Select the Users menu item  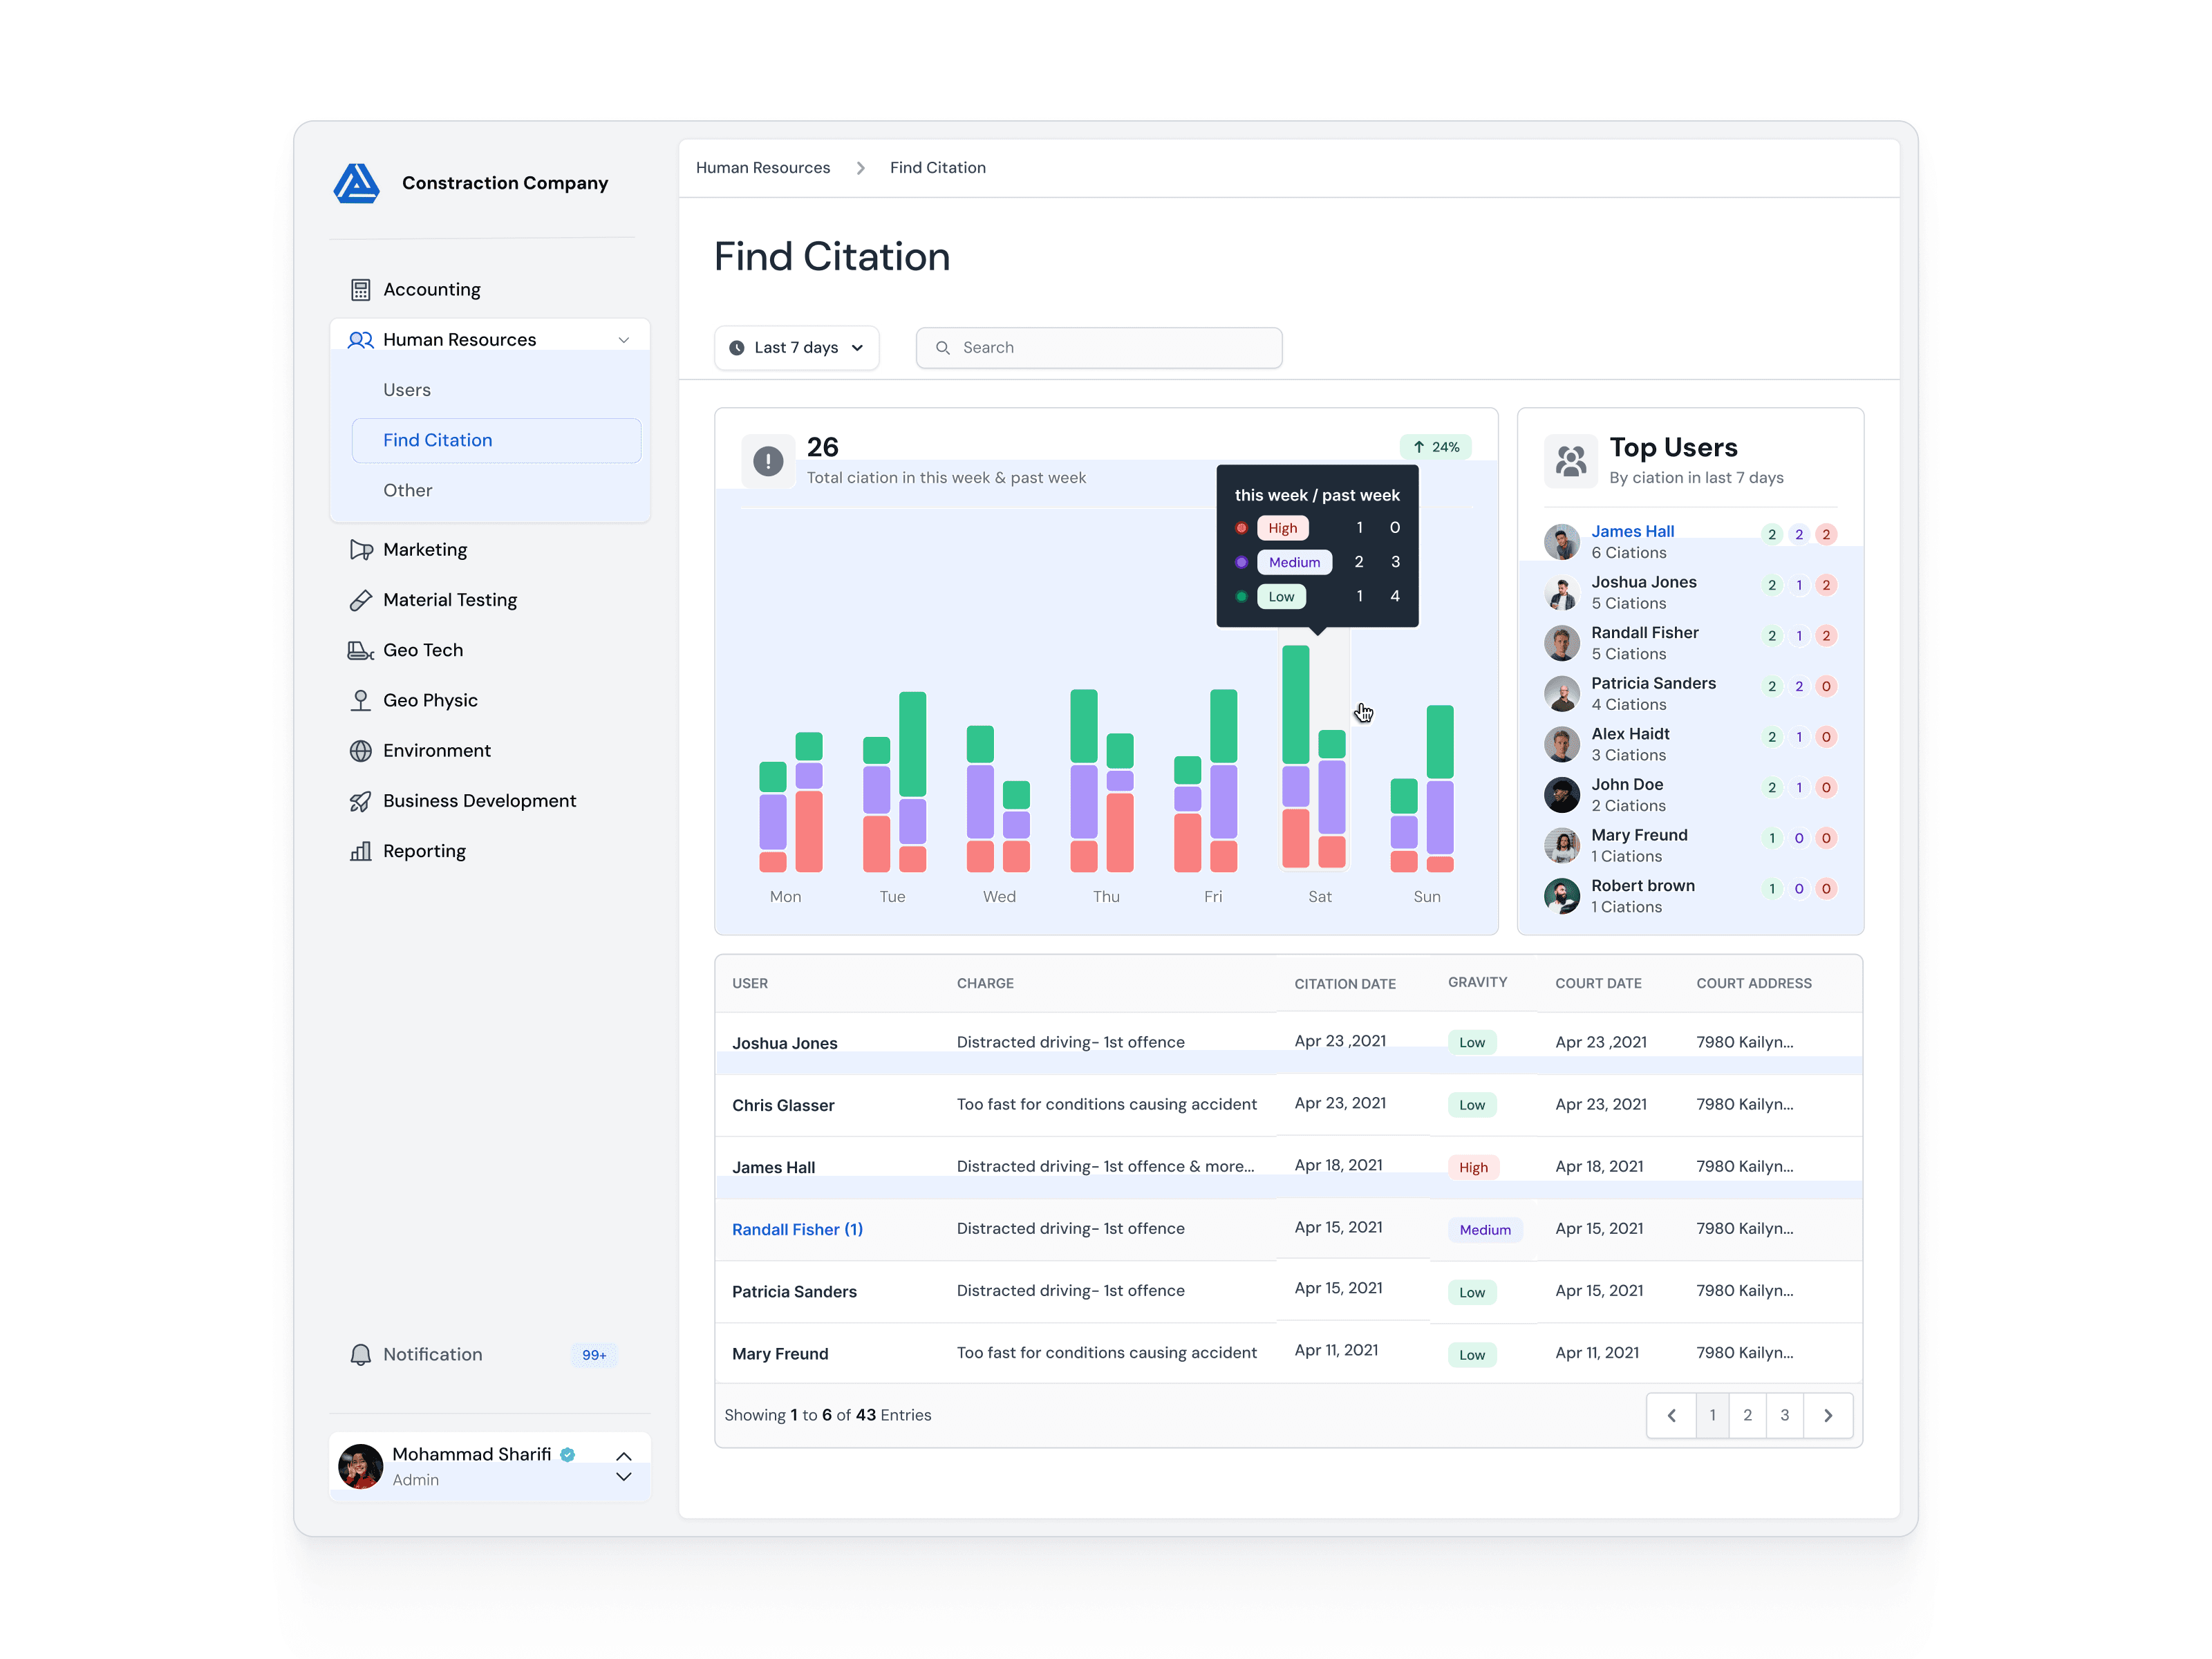408,388
